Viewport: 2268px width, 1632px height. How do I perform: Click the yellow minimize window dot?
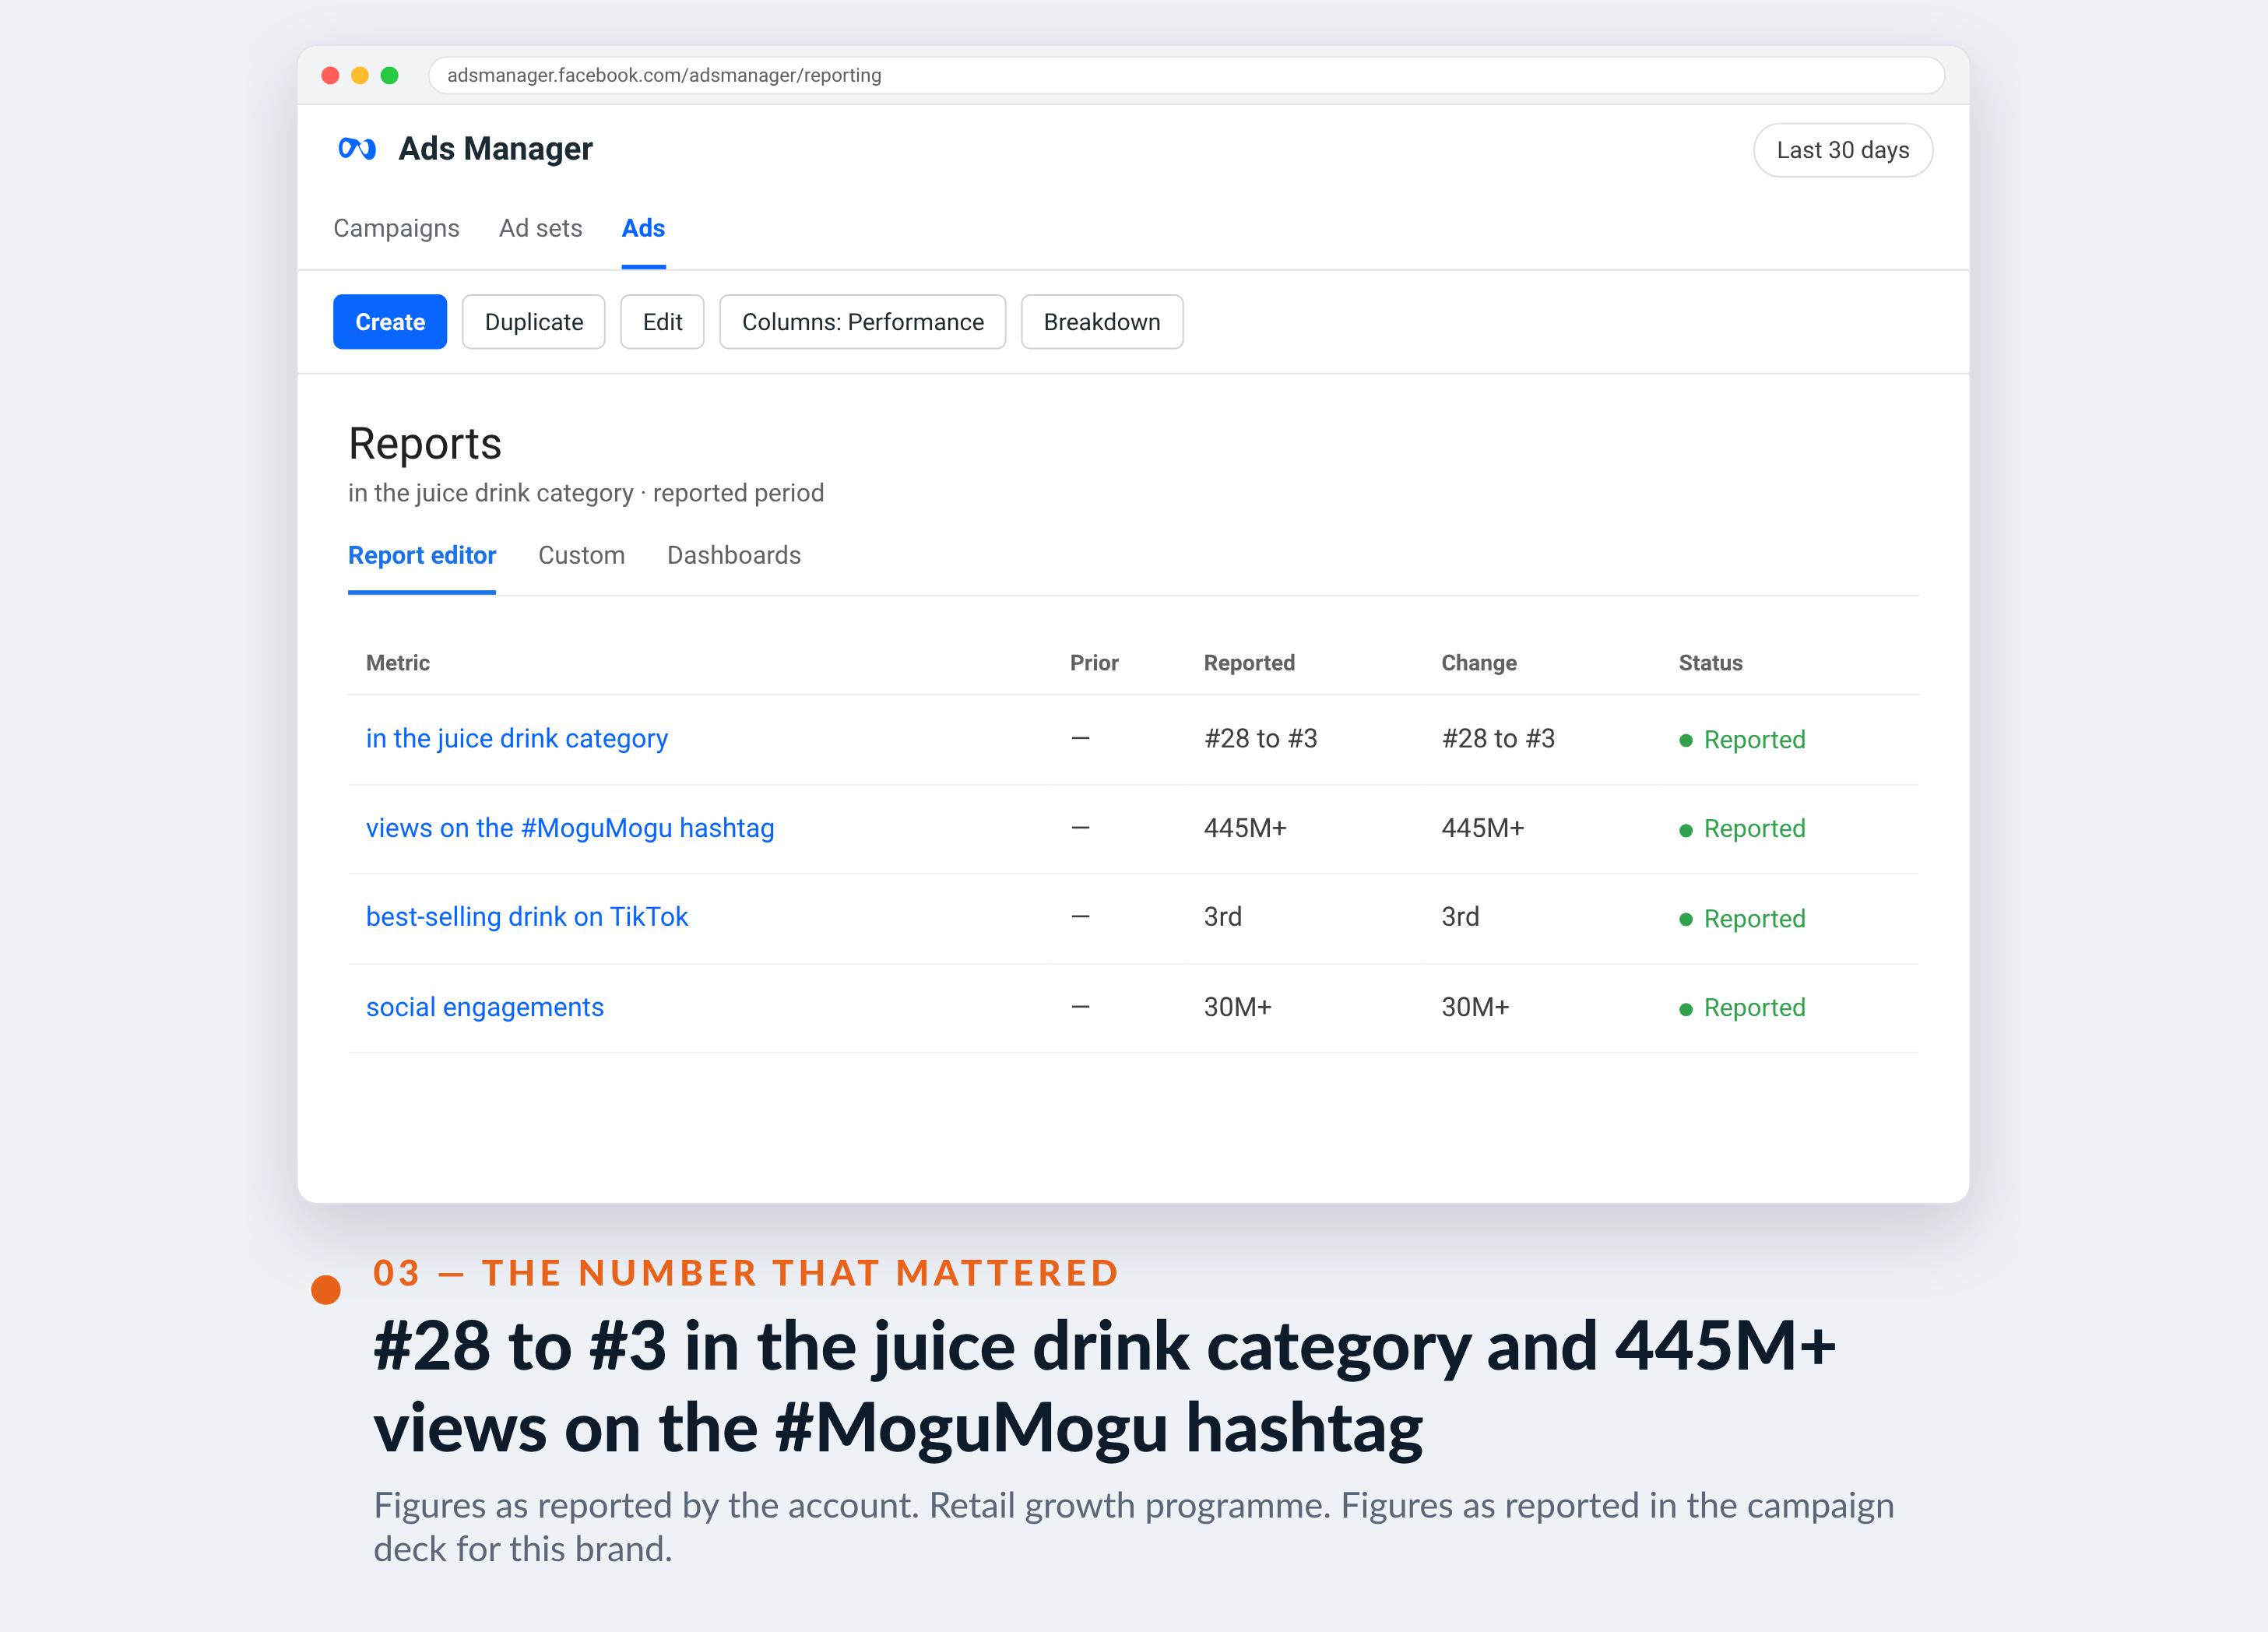coord(360,76)
